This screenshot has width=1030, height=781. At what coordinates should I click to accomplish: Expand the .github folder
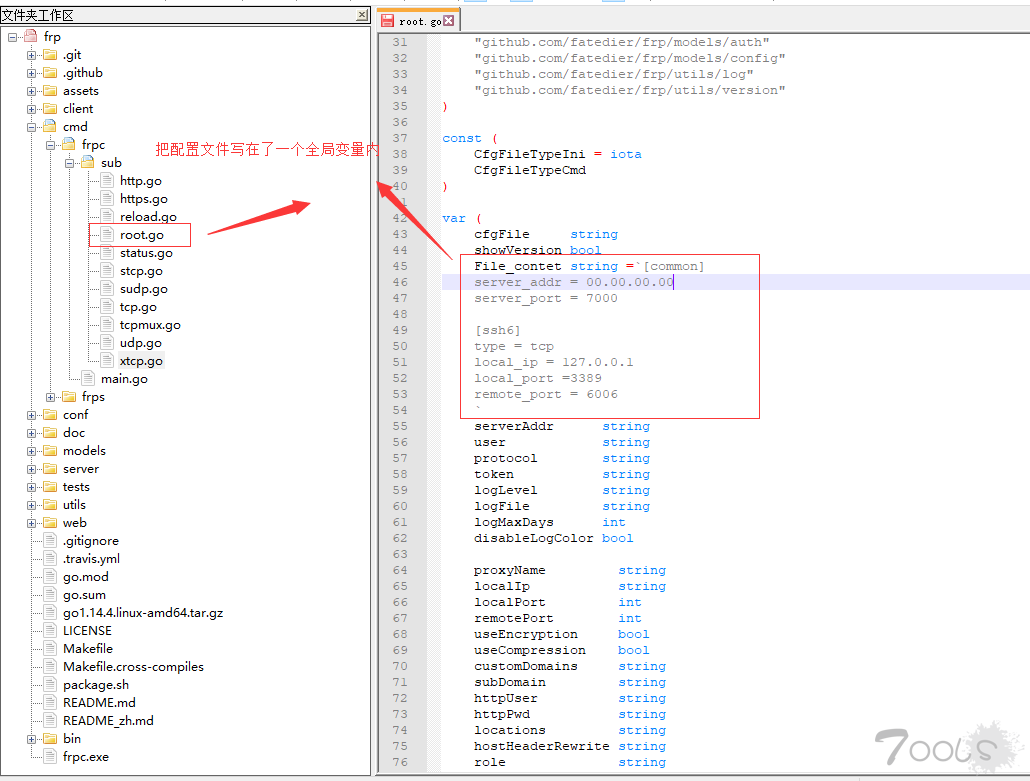tap(32, 73)
